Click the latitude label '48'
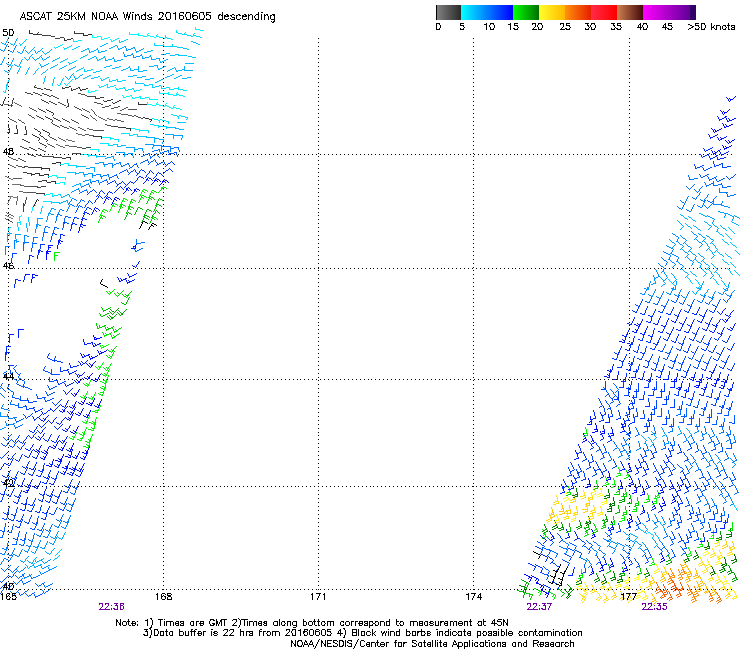Image resolution: width=740 pixels, height=650 pixels. point(8,152)
